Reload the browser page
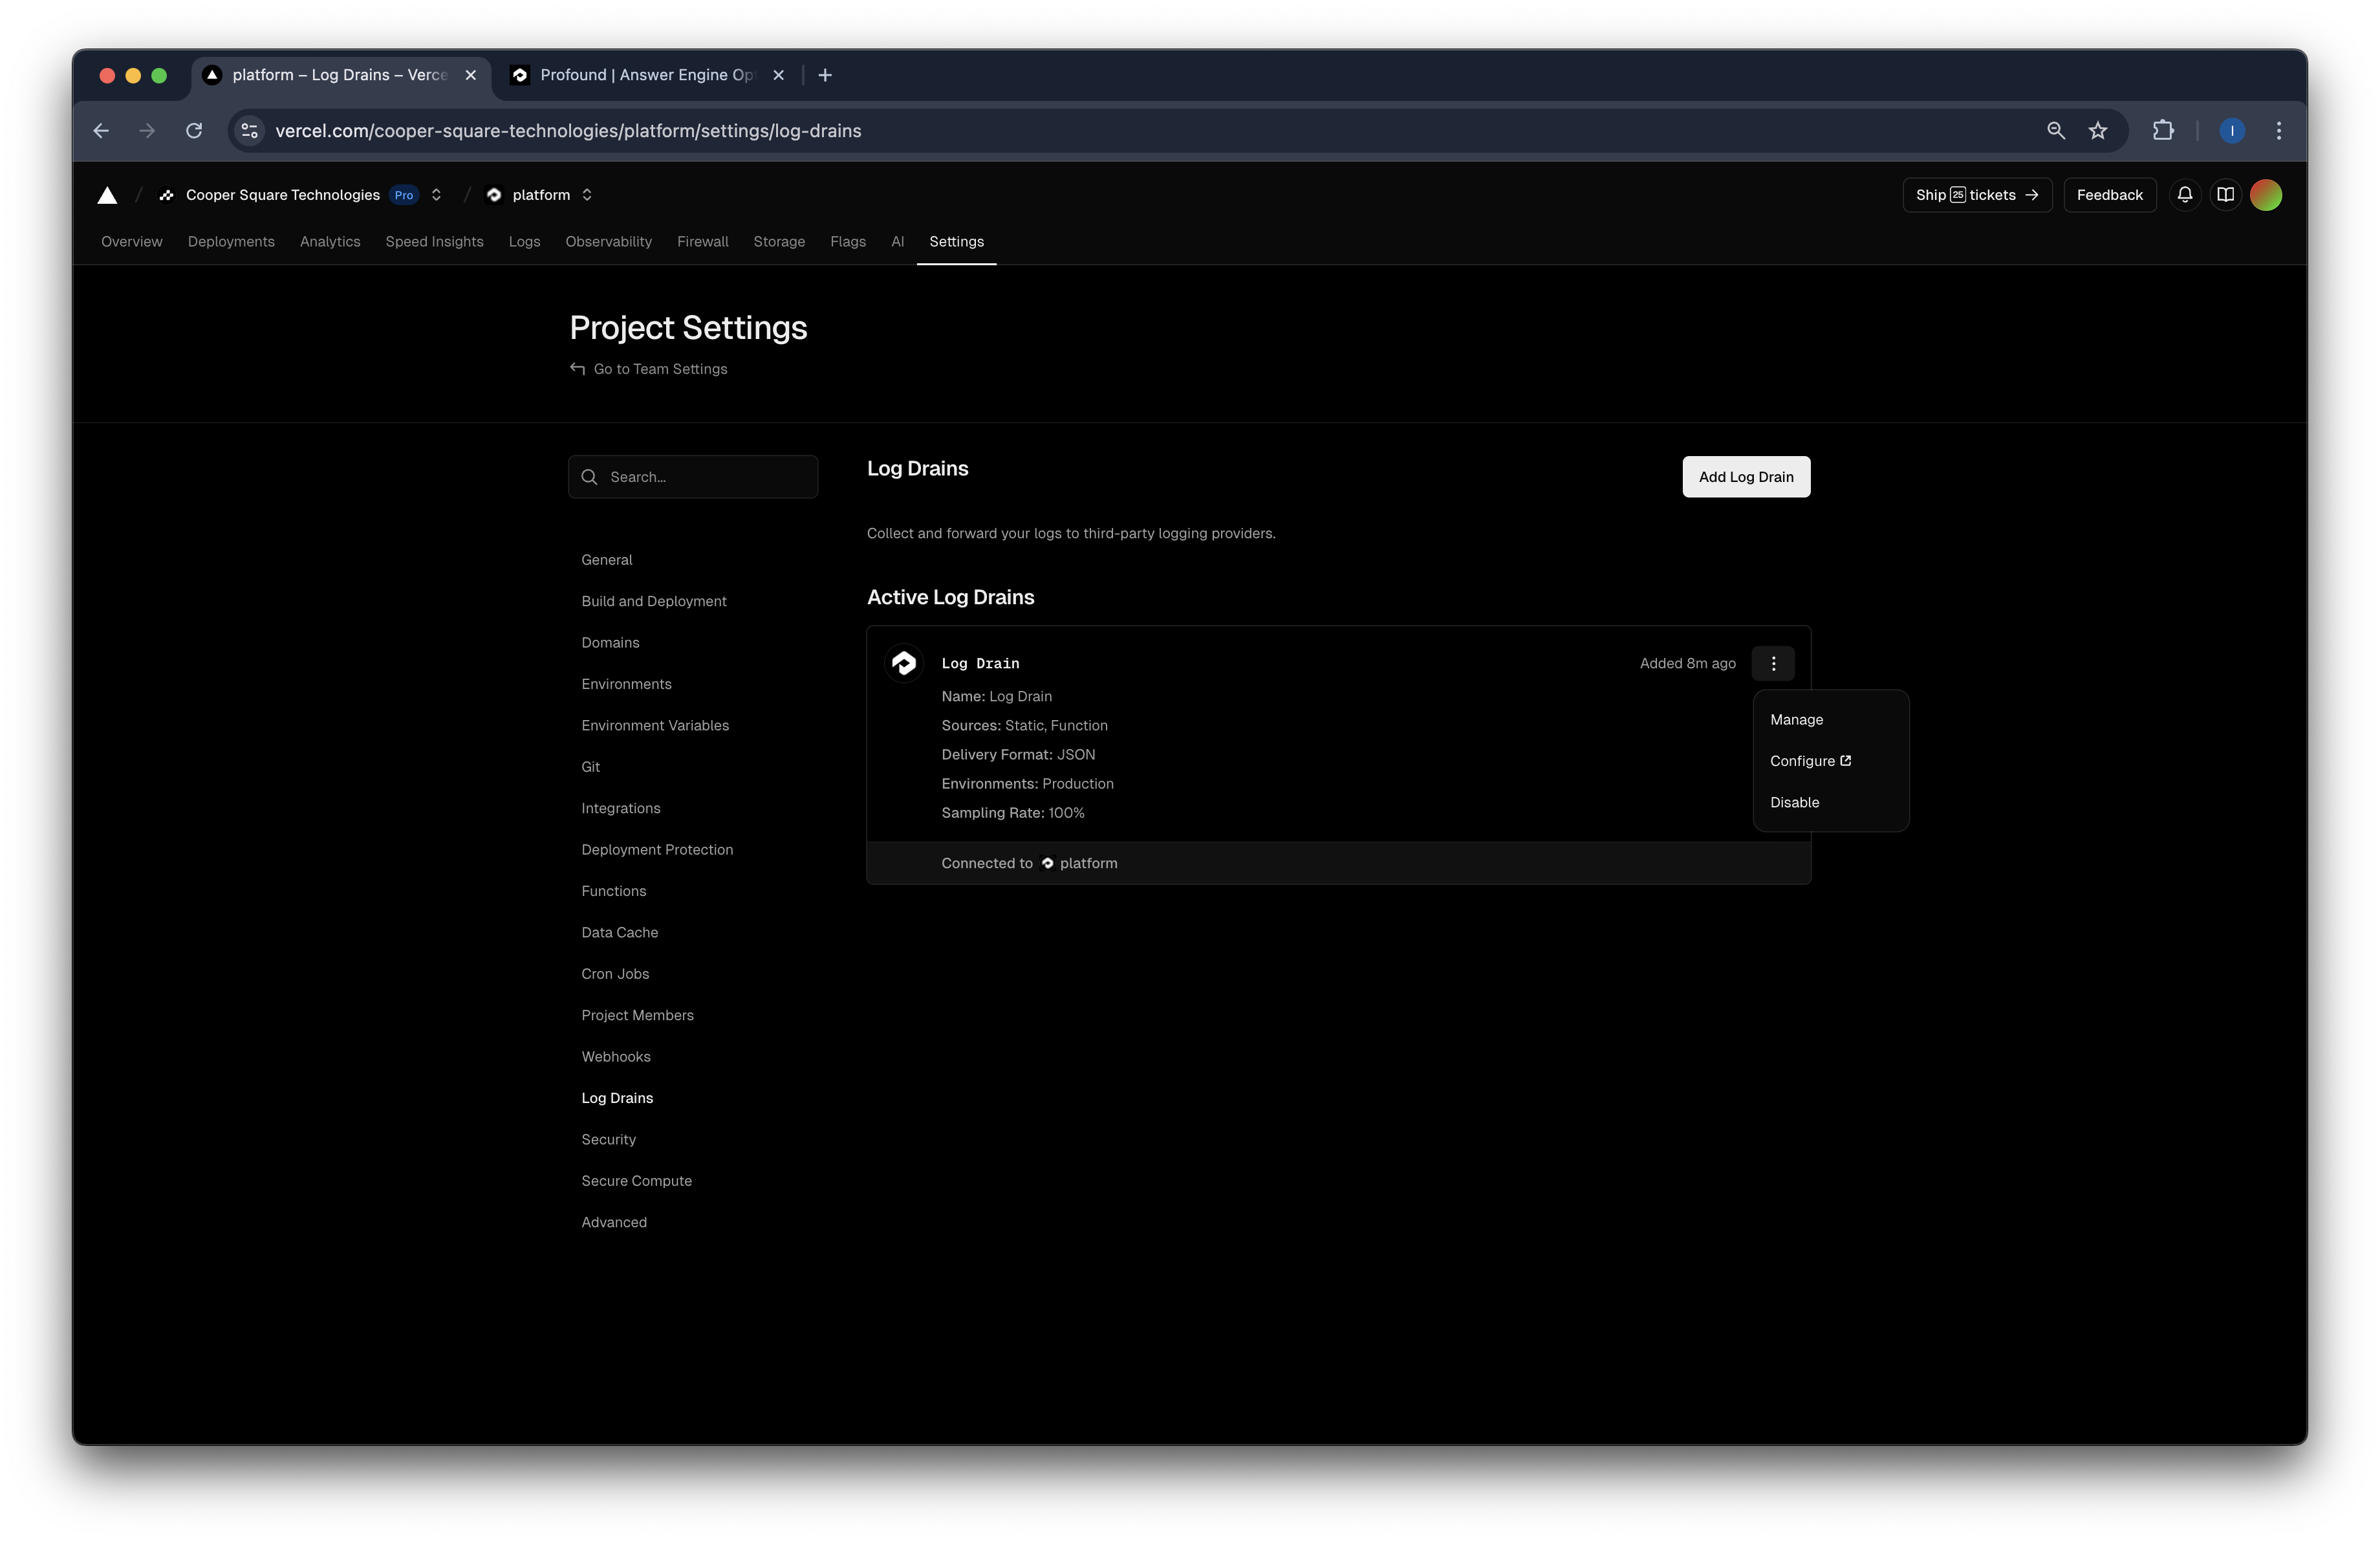Screen dimensions: 2380x1541 194,131
